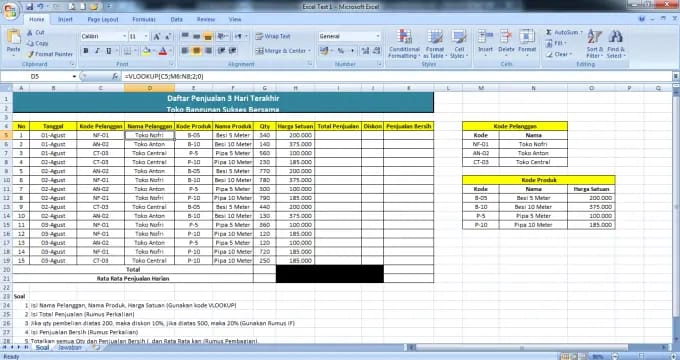This screenshot has height=360, width=680.
Task: Activate the Format Painter
Action: click(x=50, y=54)
